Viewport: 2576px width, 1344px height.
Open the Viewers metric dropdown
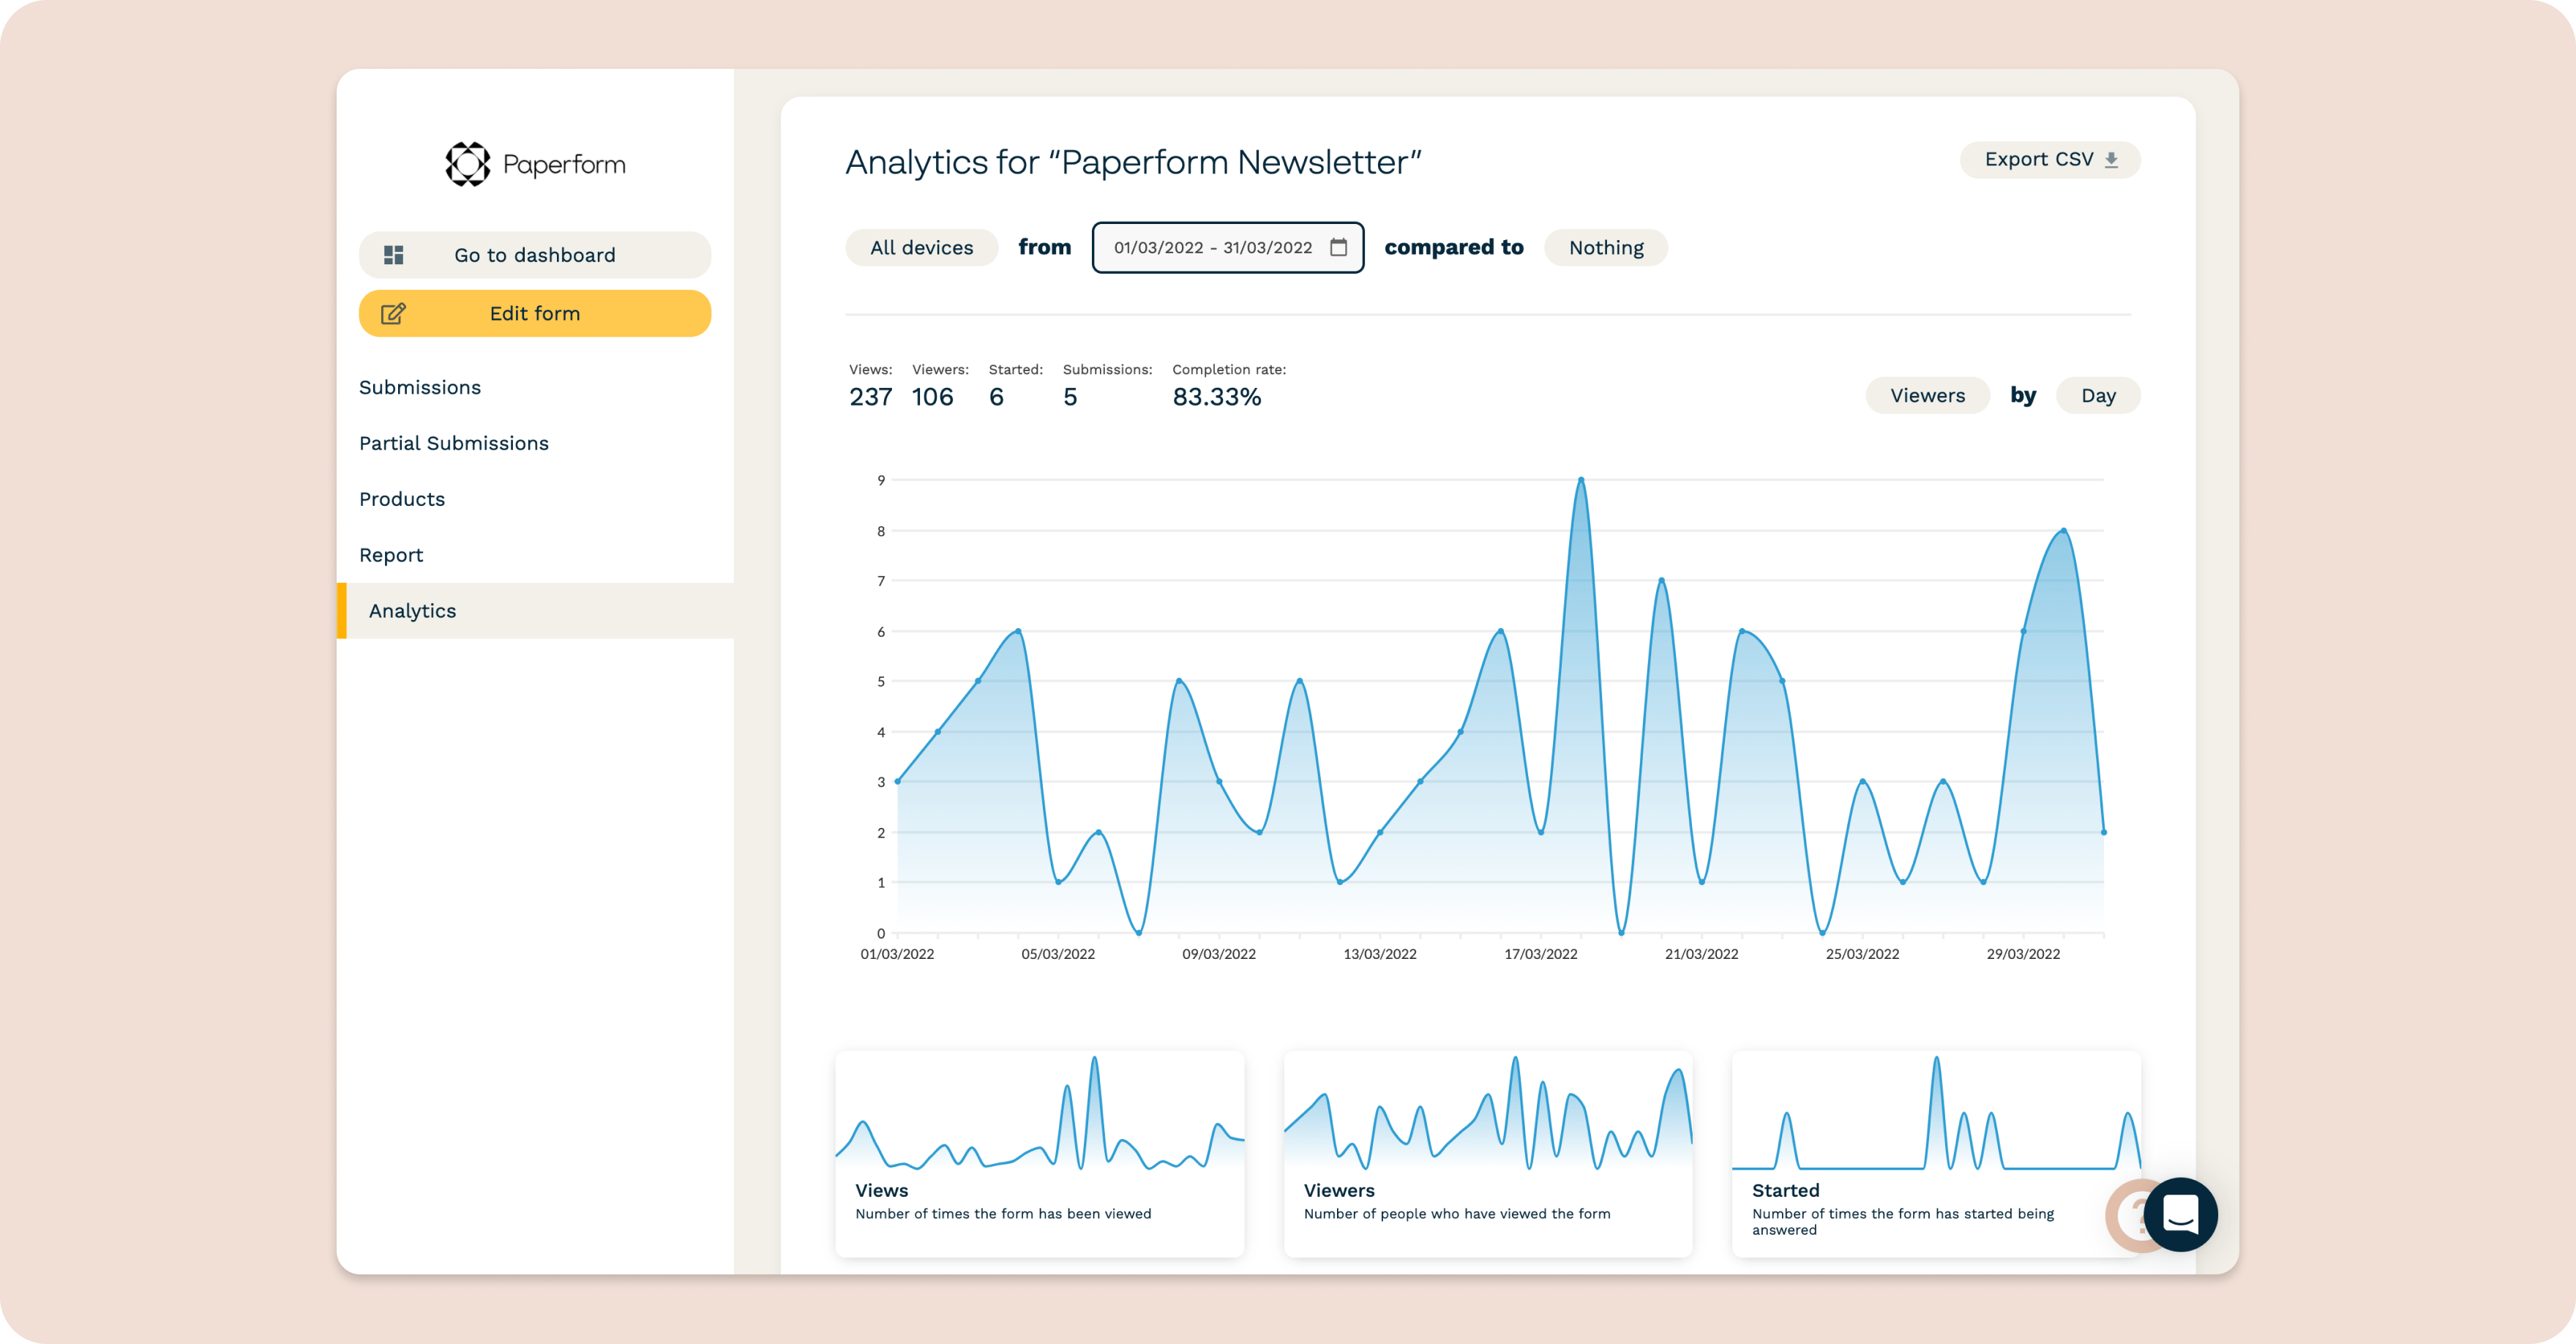point(1926,396)
